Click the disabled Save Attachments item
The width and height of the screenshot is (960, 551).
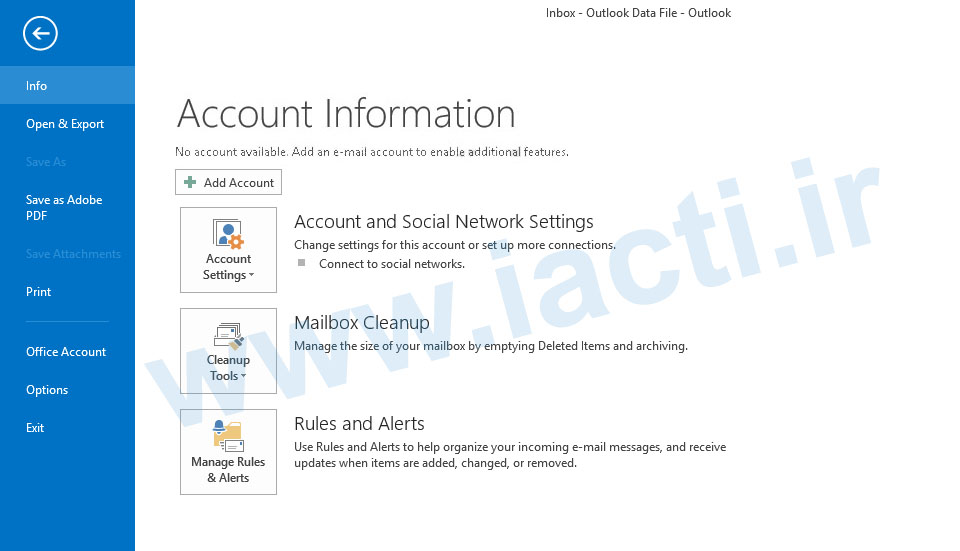(73, 254)
